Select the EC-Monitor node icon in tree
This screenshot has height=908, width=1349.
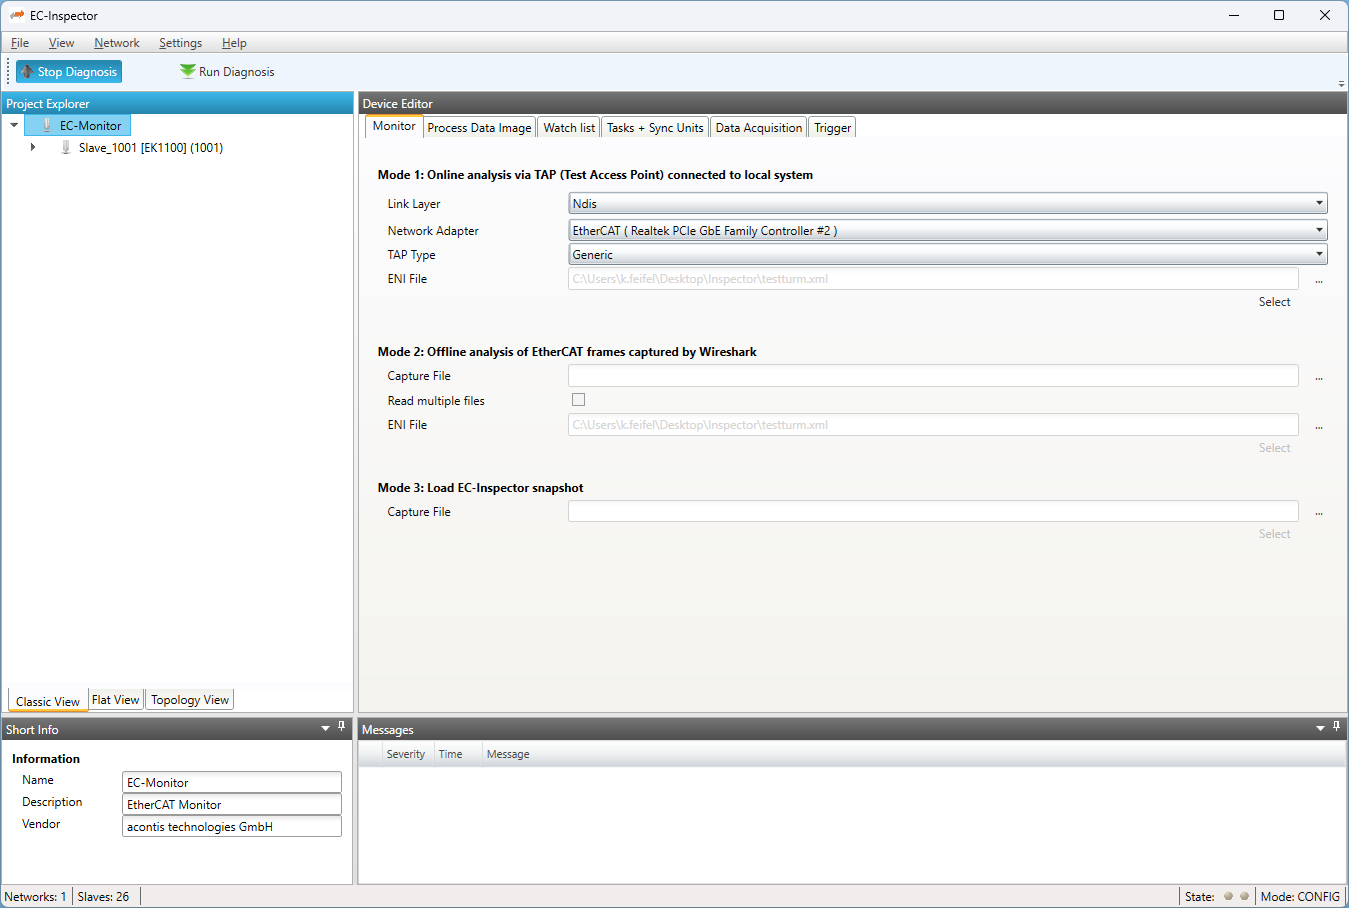click(x=46, y=126)
